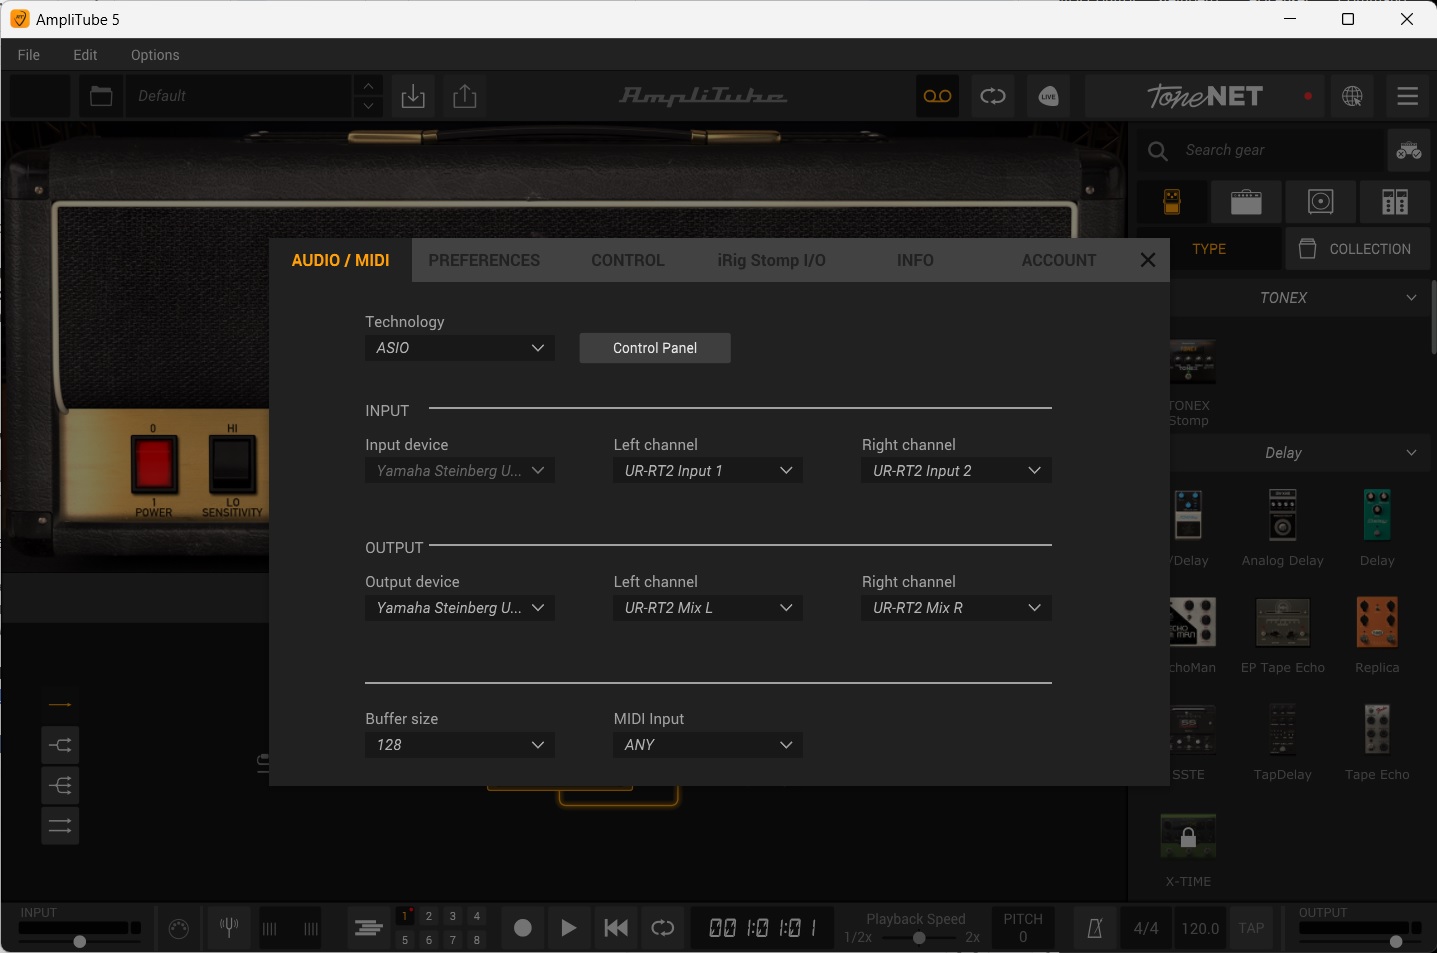Open the MIDI Input dropdown
This screenshot has width=1437, height=953.
(x=707, y=744)
